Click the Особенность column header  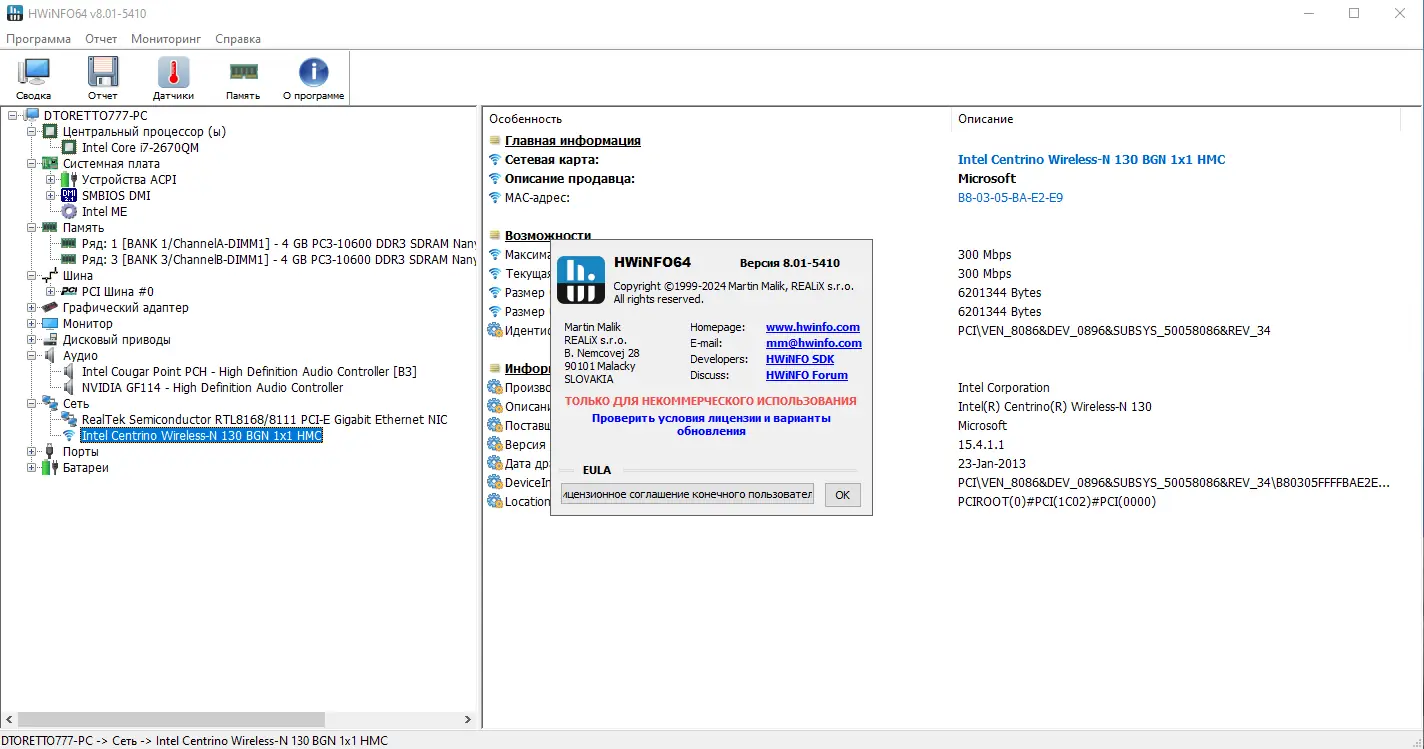(716, 119)
